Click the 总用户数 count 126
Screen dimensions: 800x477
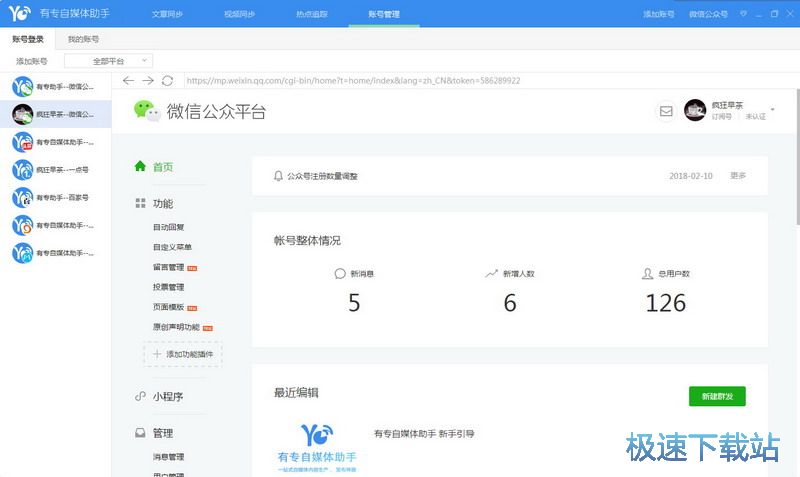pos(665,303)
